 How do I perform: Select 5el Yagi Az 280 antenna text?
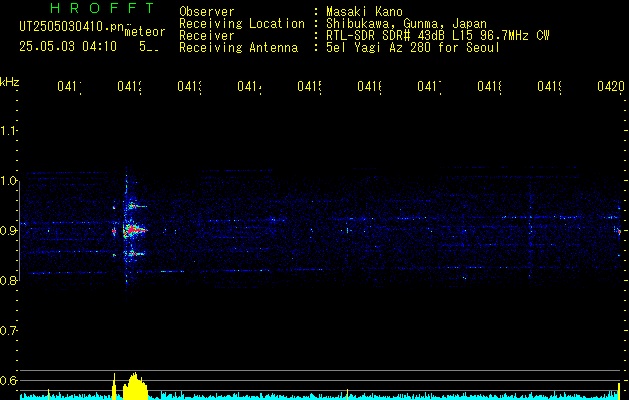point(413,48)
